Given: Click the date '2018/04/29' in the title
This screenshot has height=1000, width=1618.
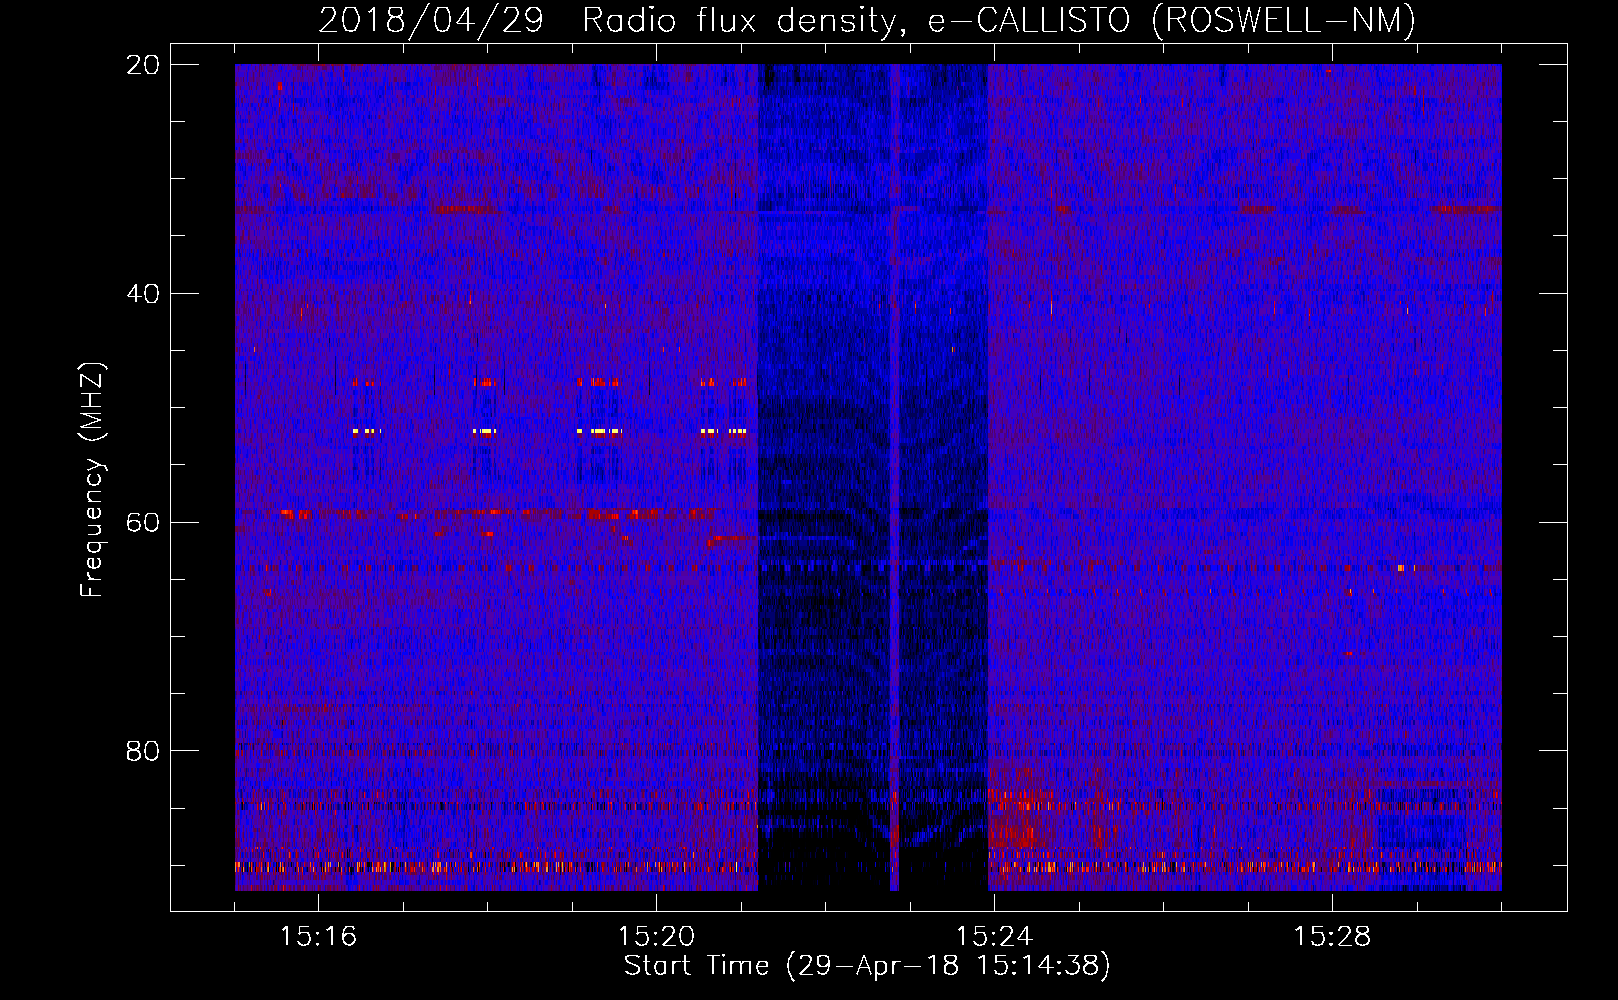Looking at the screenshot, I should [x=431, y=20].
